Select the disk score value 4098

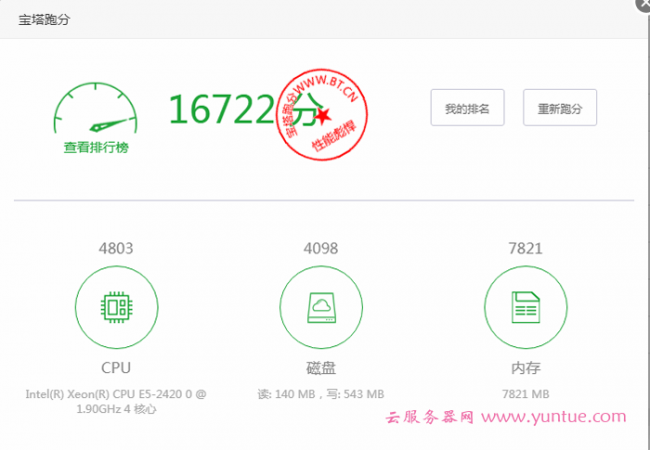[320, 248]
